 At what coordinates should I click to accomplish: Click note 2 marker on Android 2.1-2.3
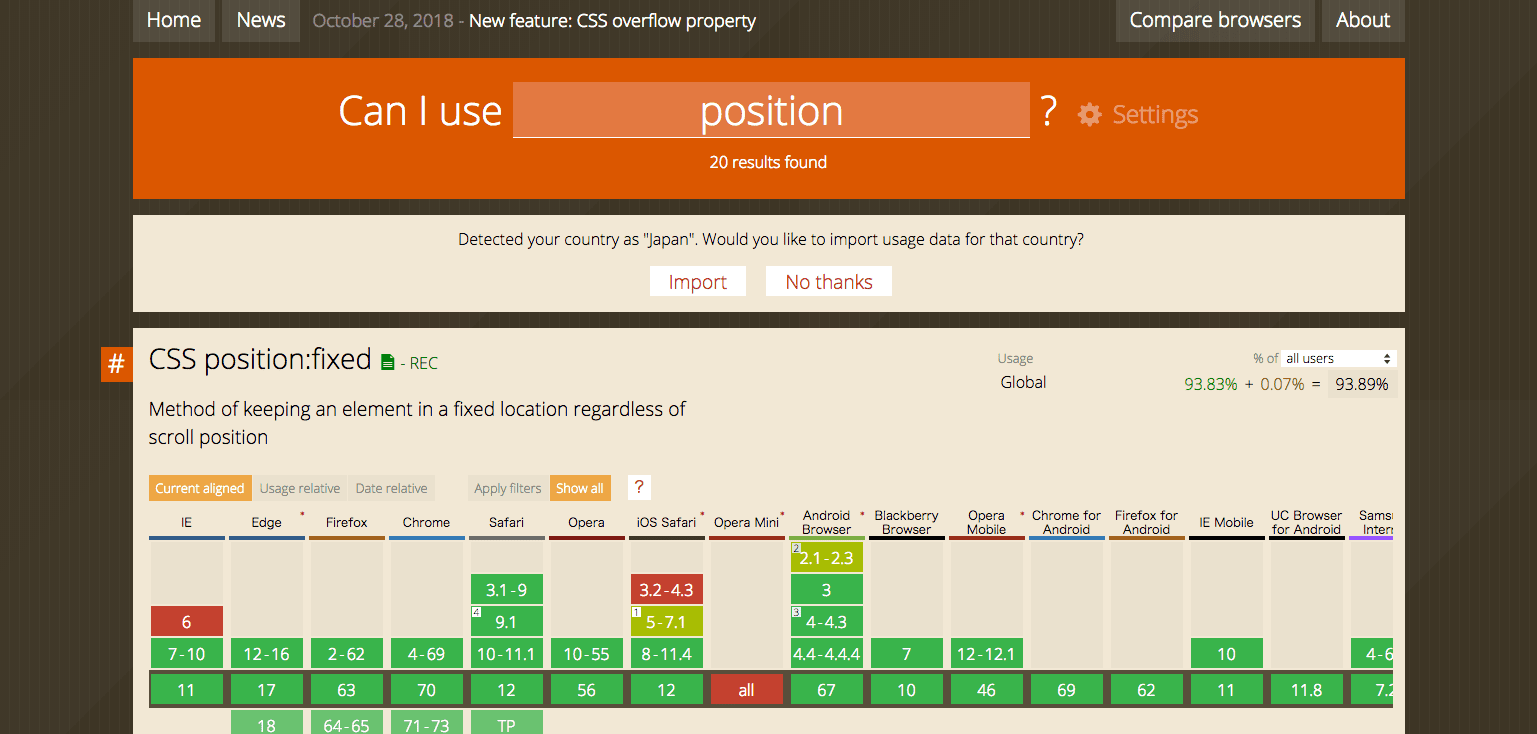[797, 548]
